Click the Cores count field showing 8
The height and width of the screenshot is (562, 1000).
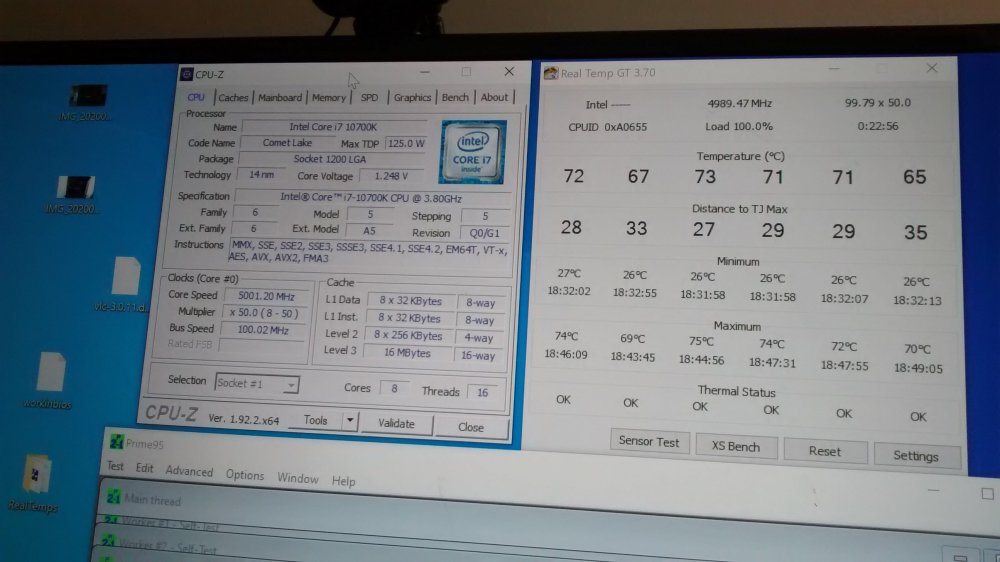pos(394,388)
